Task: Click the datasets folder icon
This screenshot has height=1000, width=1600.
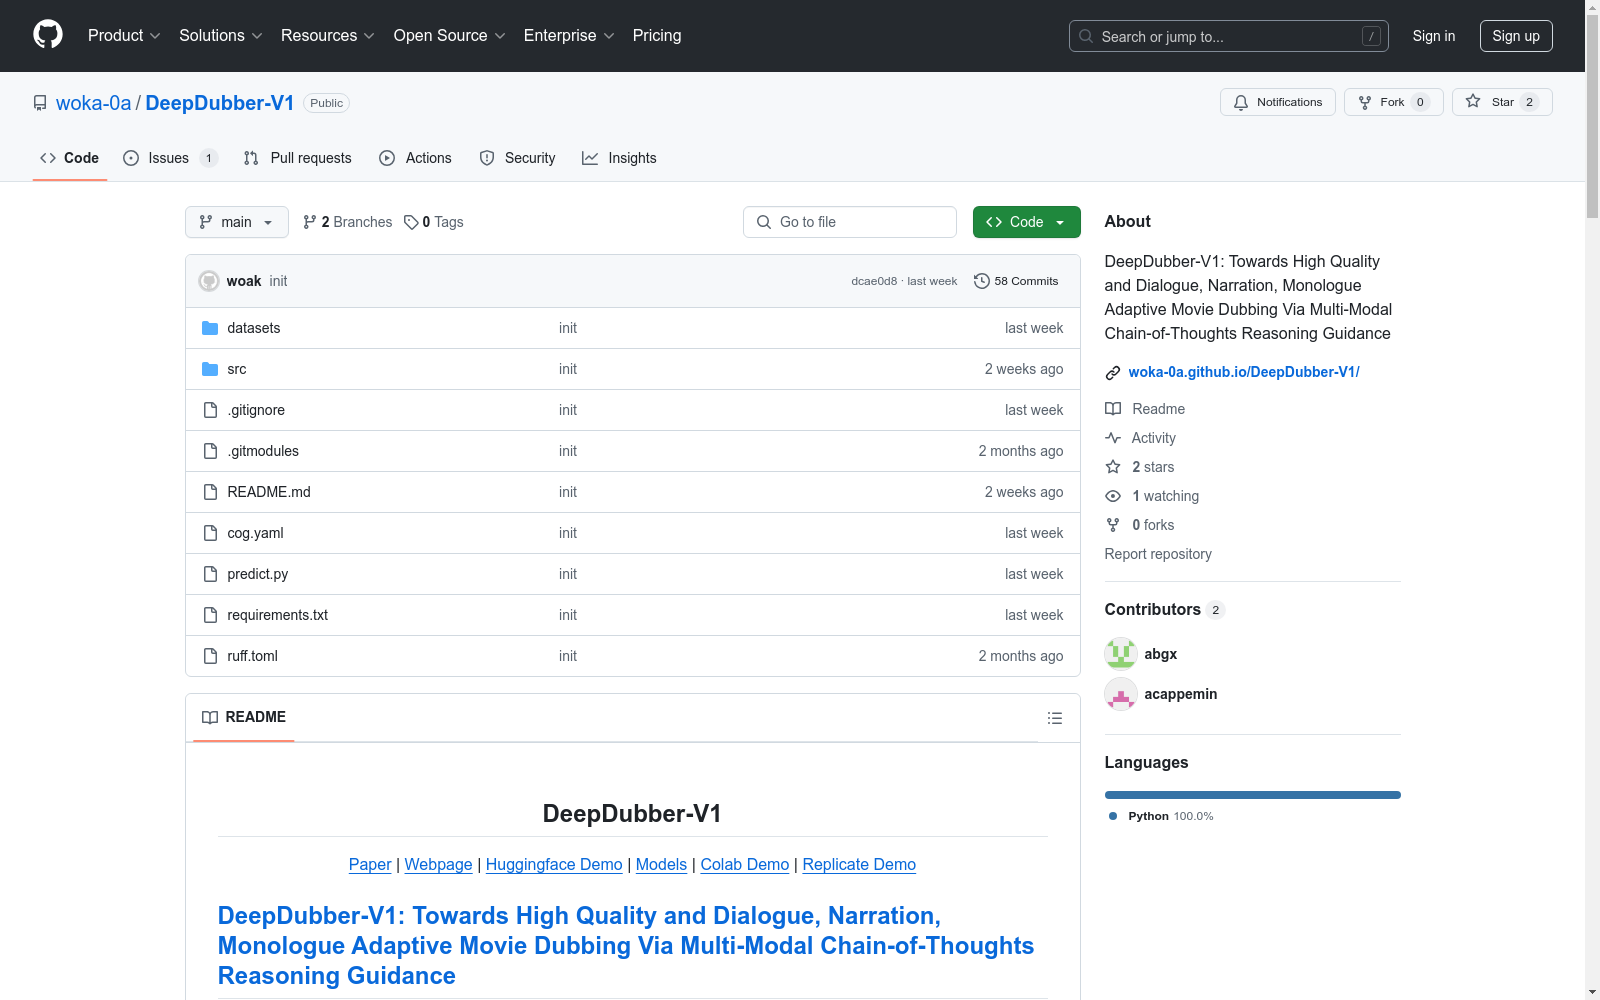Action: coord(210,328)
